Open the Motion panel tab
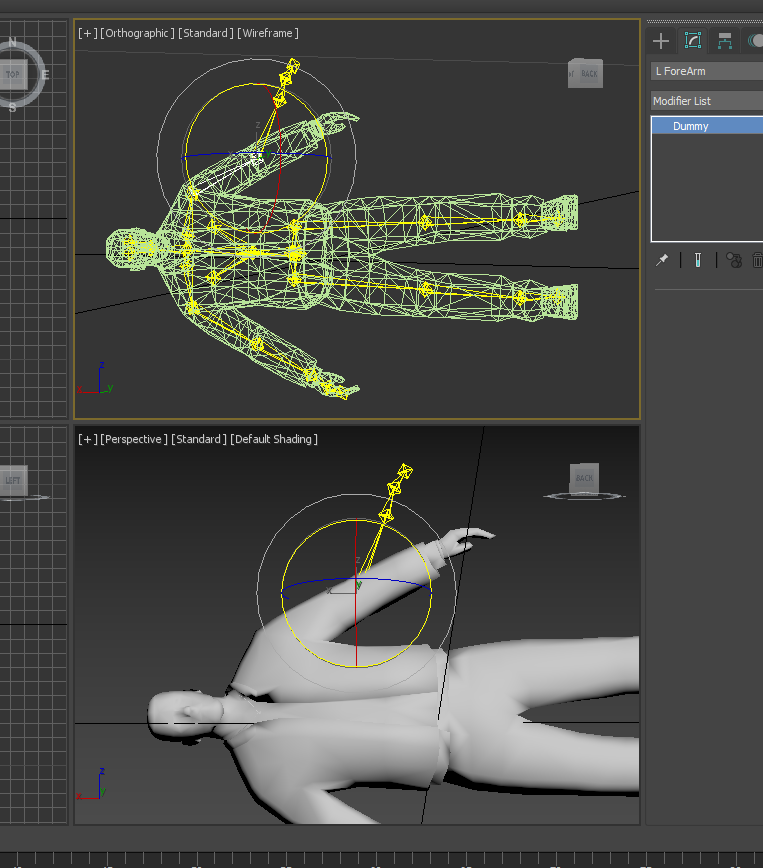The width and height of the screenshot is (763, 868). 755,41
